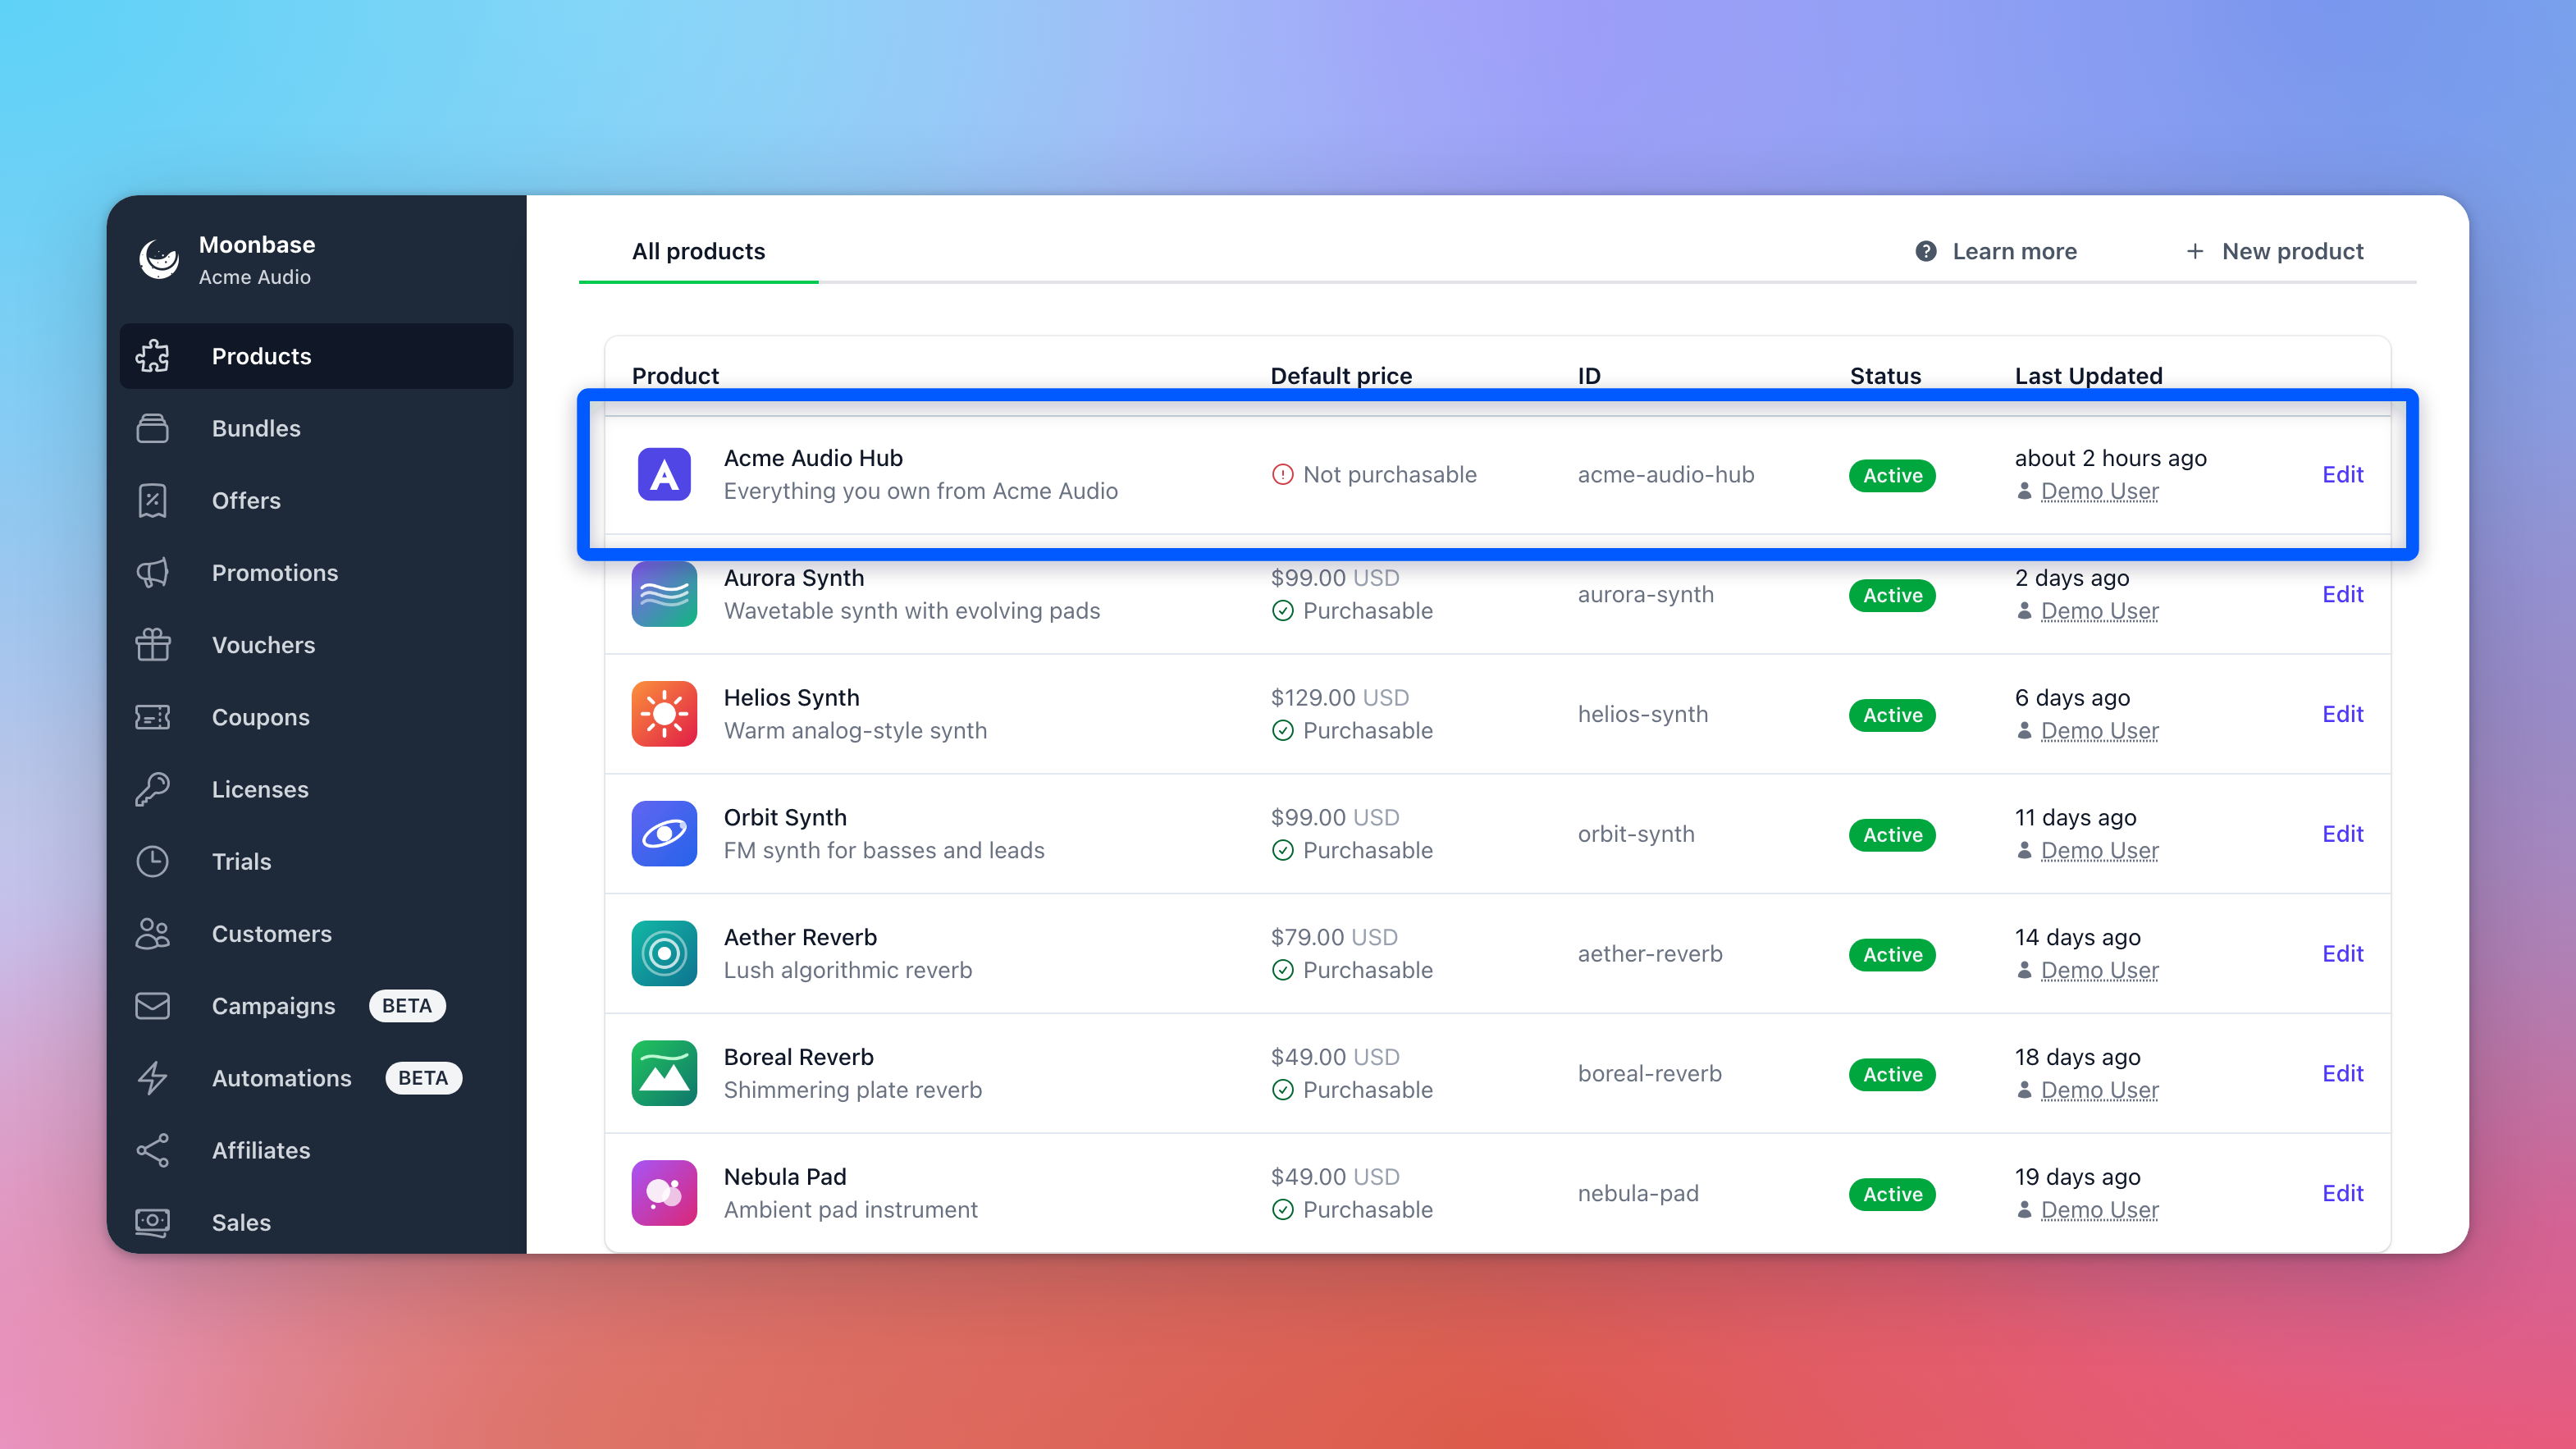The image size is (2576, 1449).
Task: Open the Trials clock icon
Action: (x=153, y=861)
